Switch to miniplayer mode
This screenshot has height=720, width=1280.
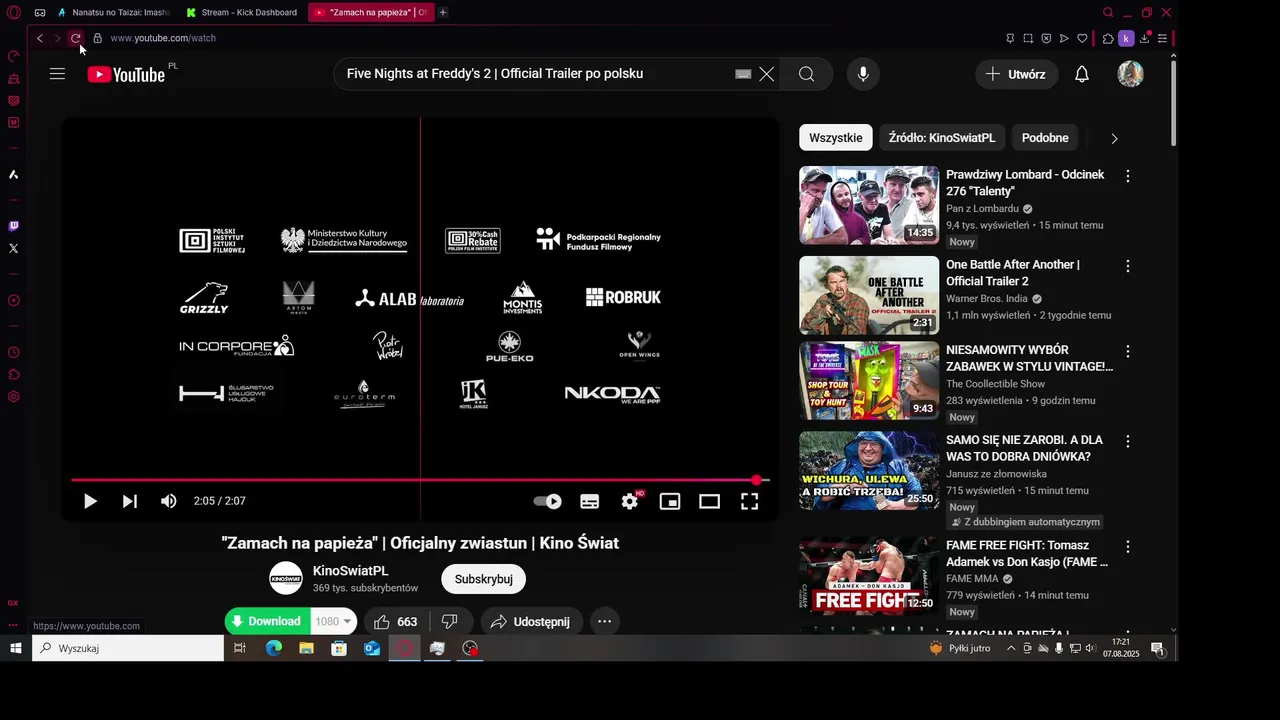(x=670, y=501)
